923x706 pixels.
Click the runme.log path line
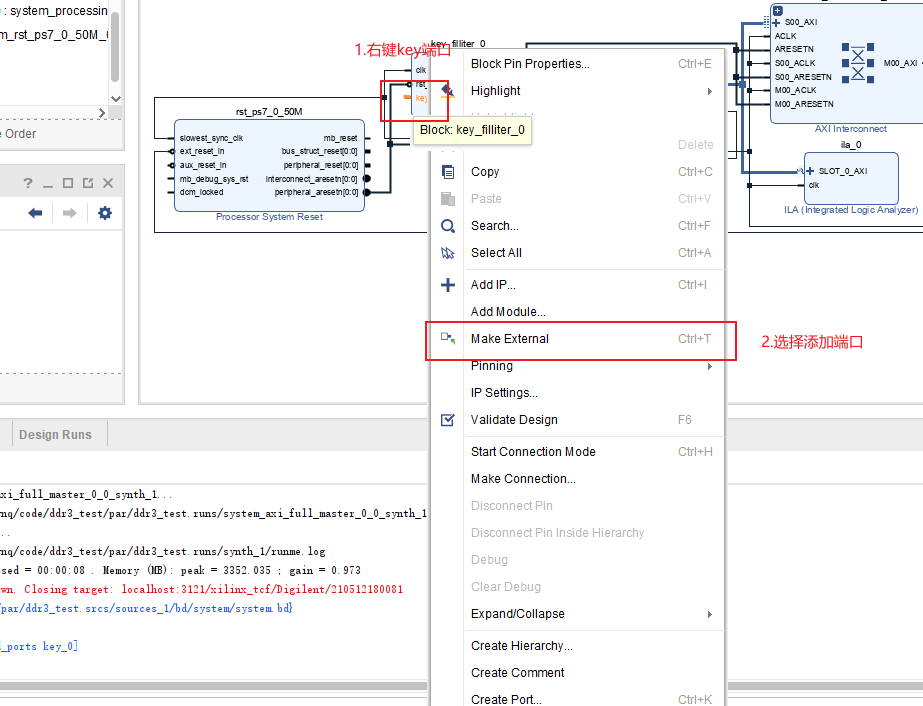coord(162,552)
